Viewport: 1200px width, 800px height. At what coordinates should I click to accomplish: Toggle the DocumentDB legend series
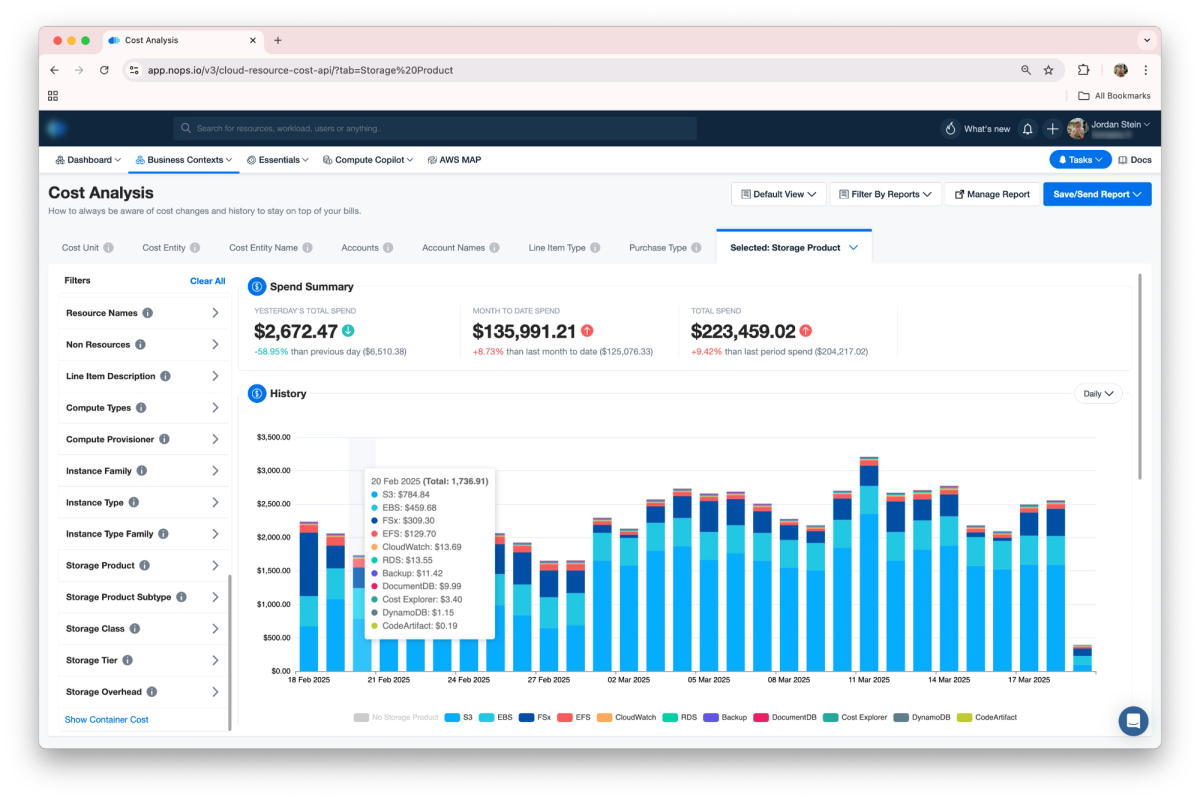[784, 717]
